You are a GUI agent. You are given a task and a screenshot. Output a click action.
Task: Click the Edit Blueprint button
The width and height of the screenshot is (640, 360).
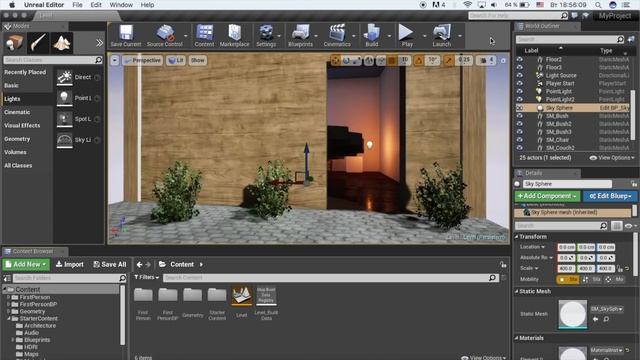(610, 196)
